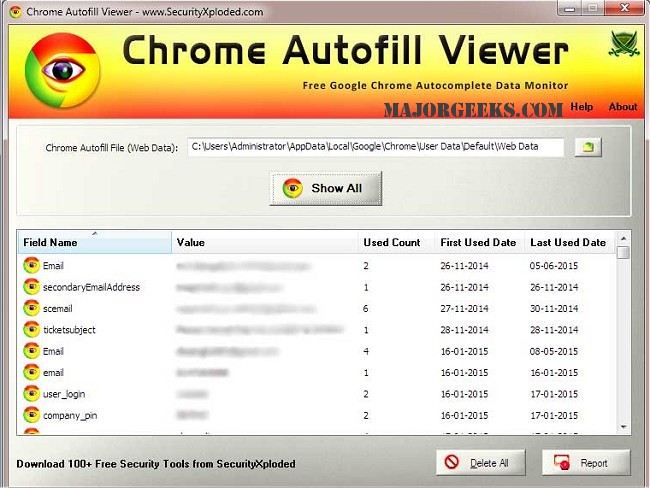This screenshot has height=488, width=650.
Task: Sort by First Used Date column header
Action: pyautogui.click(x=479, y=243)
